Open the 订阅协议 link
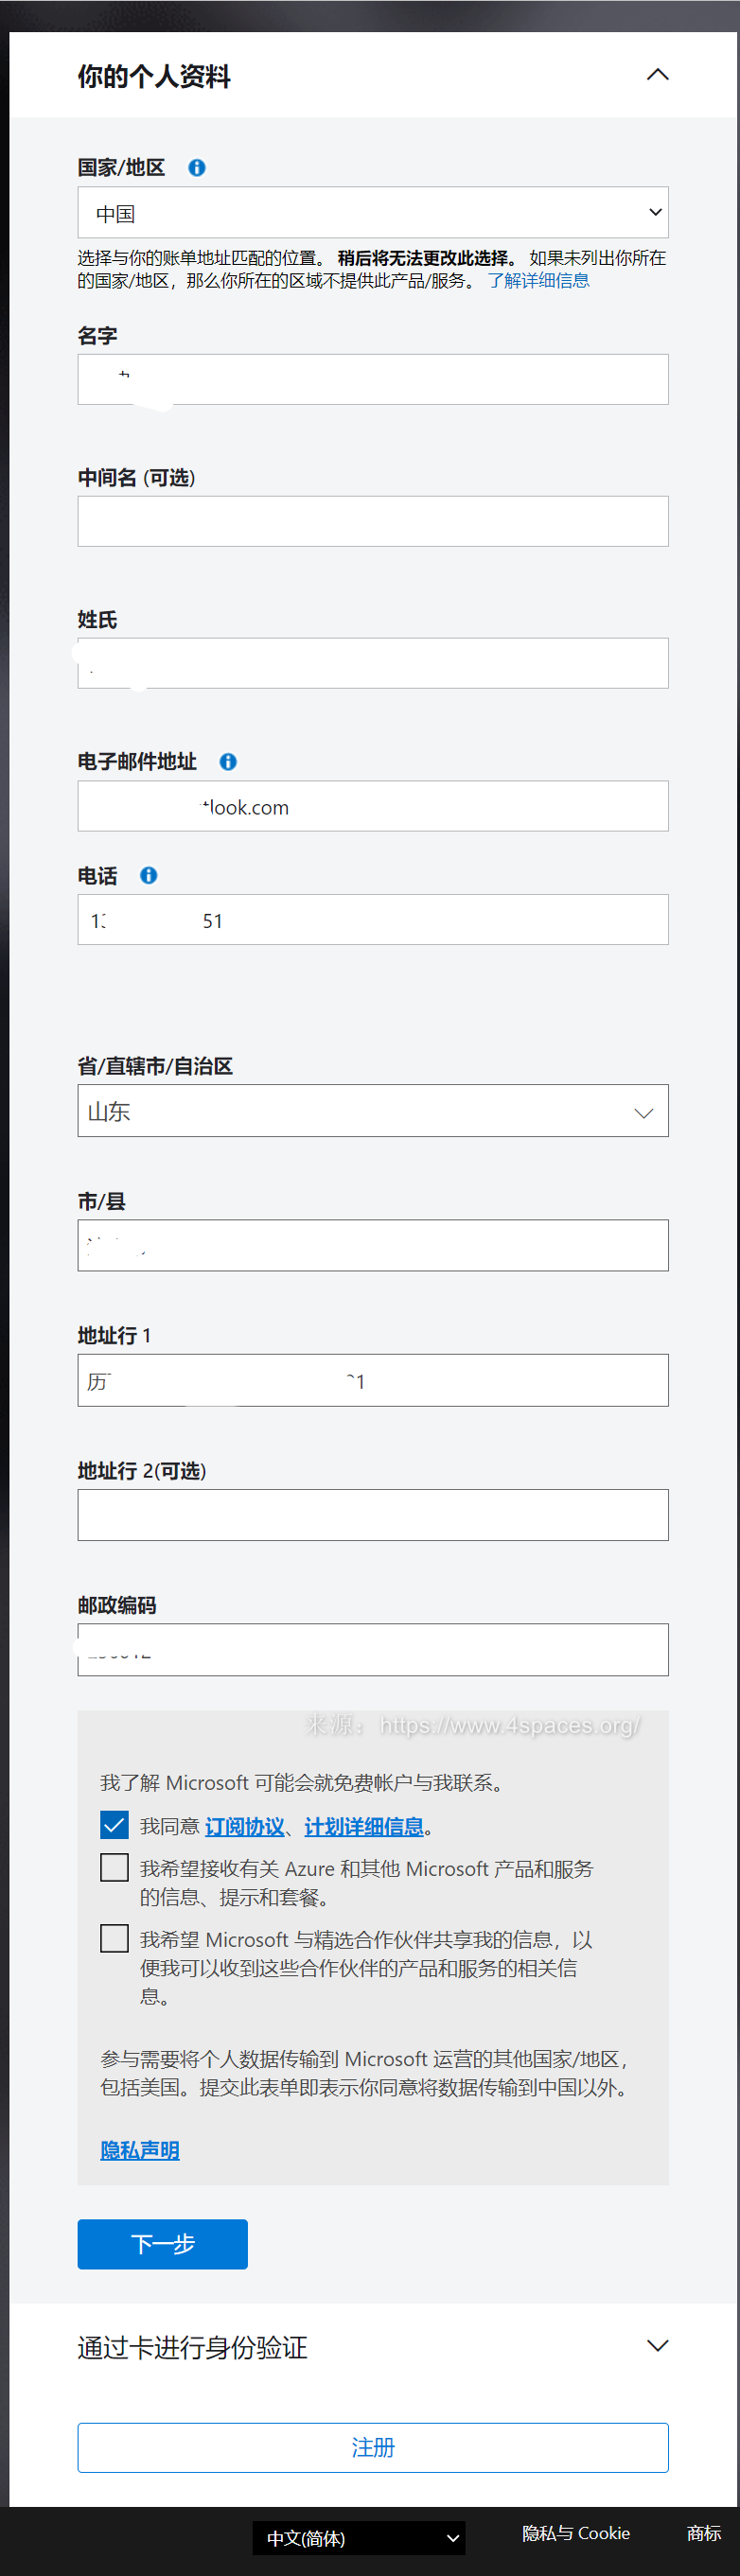Viewport: 740px width, 2576px height. (244, 1827)
